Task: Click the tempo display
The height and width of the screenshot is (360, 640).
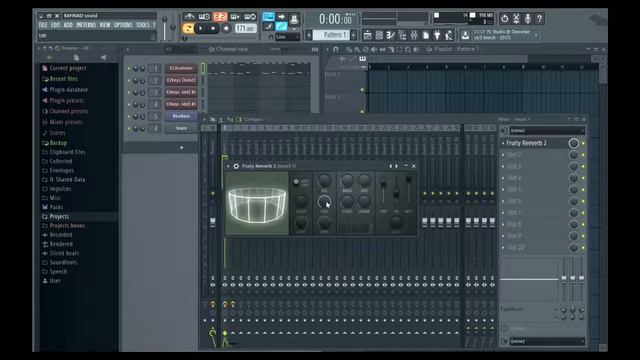Action: coord(246,29)
